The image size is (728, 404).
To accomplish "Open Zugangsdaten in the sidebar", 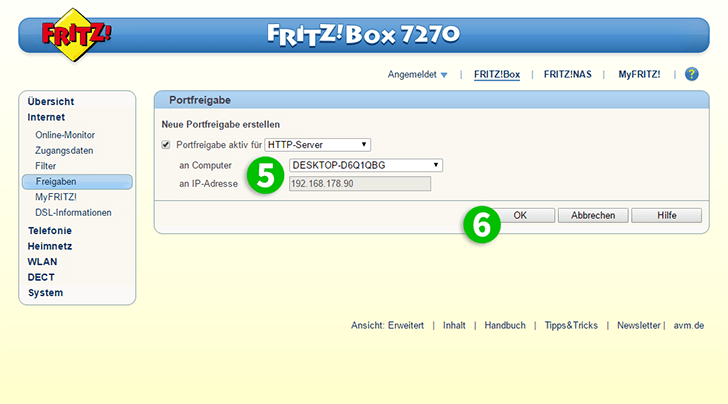I will (64, 151).
